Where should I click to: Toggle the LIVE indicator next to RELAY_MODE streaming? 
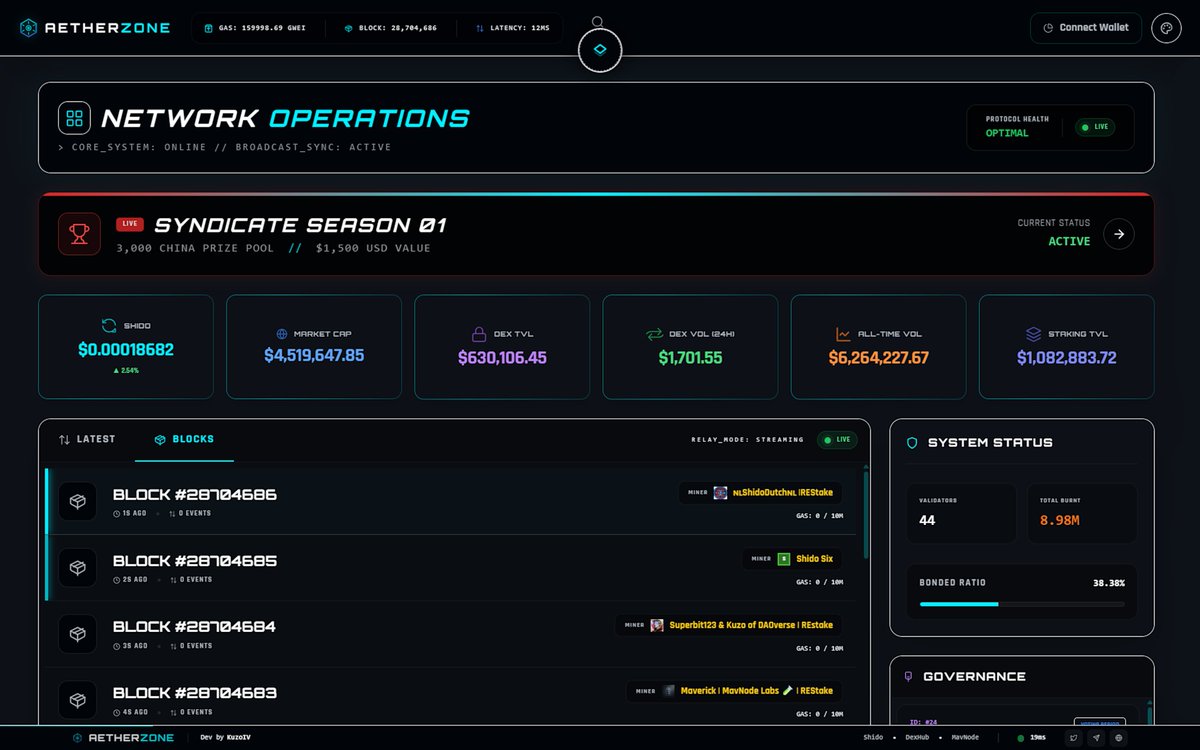[x=837, y=439]
